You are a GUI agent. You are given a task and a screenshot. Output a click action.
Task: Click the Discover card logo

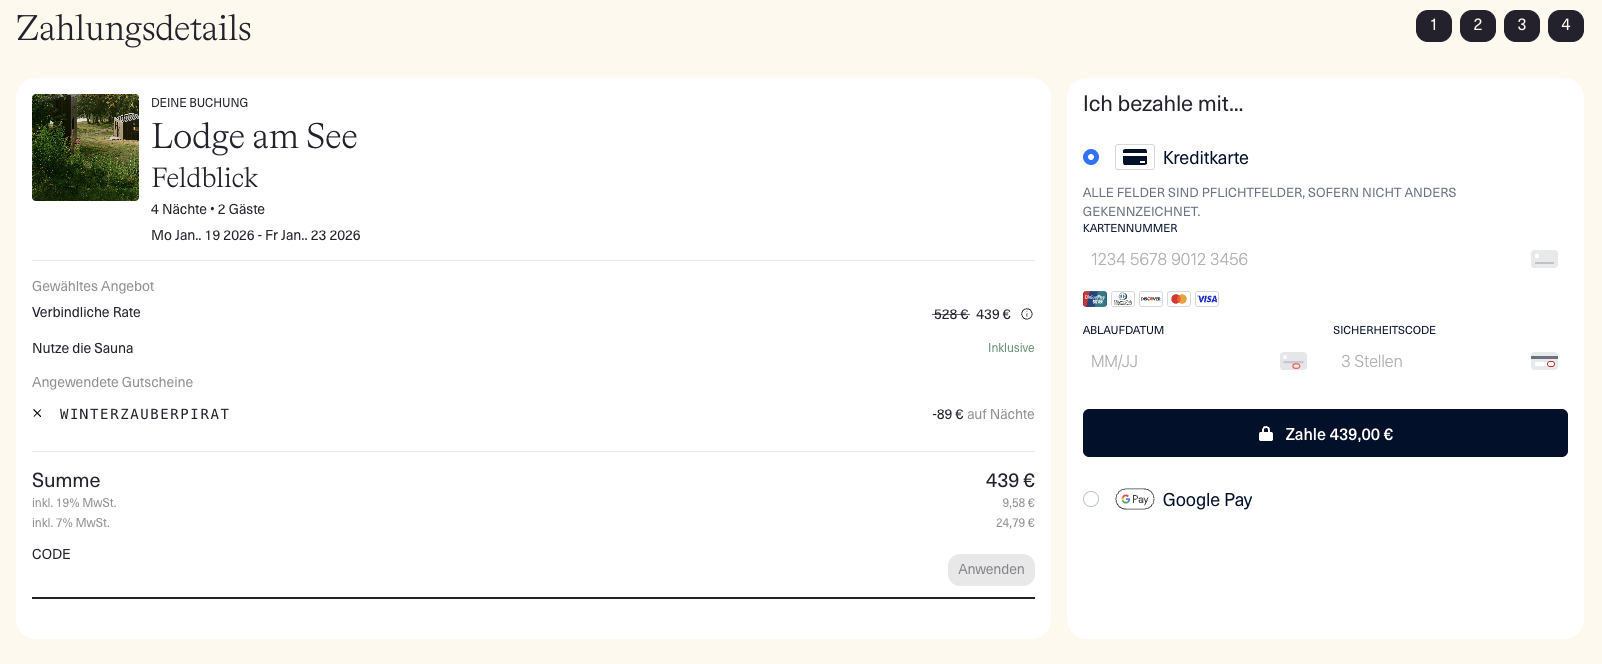pos(1151,299)
